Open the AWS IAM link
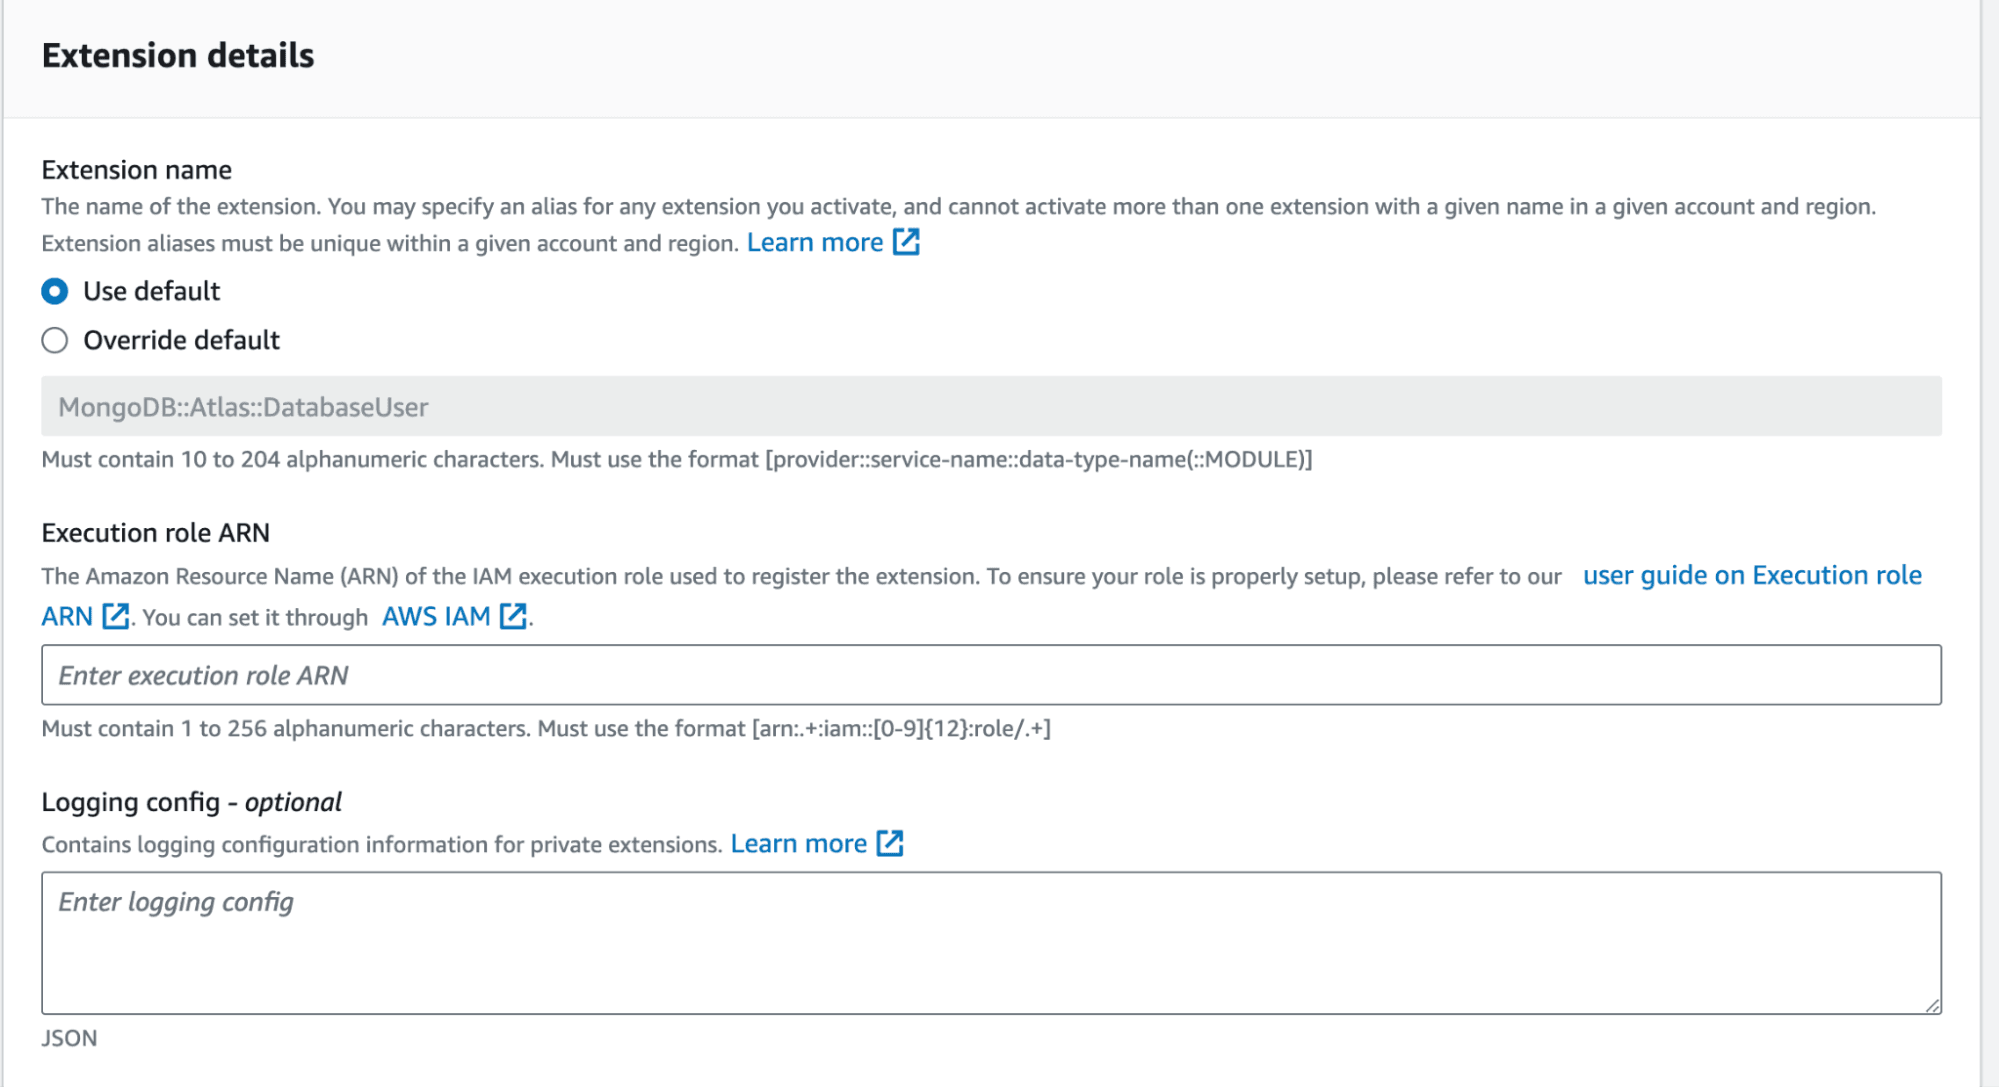The height and width of the screenshot is (1088, 1999). click(x=435, y=616)
